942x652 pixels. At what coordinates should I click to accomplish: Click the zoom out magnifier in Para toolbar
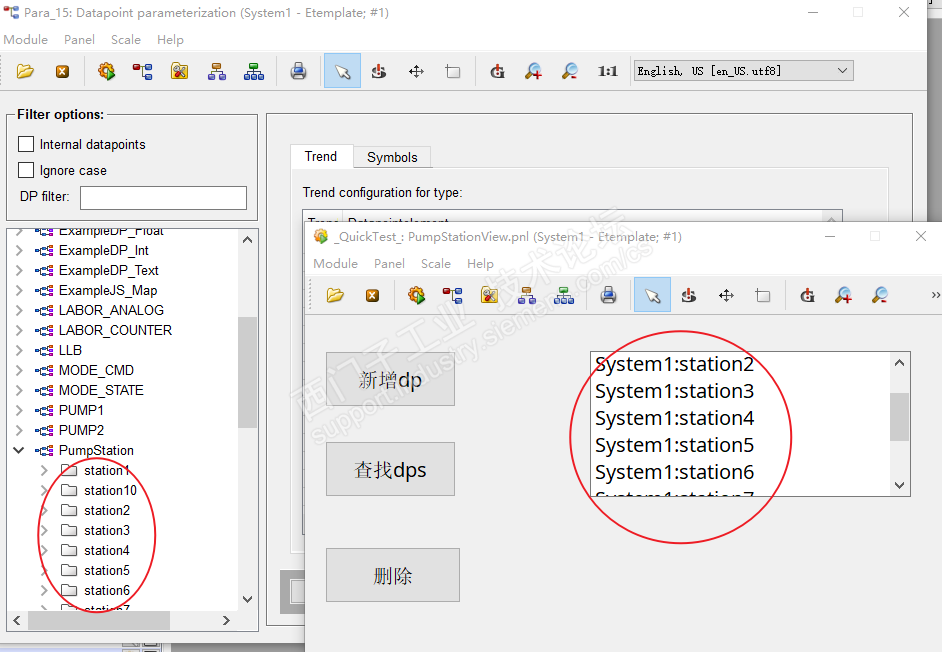click(x=570, y=72)
